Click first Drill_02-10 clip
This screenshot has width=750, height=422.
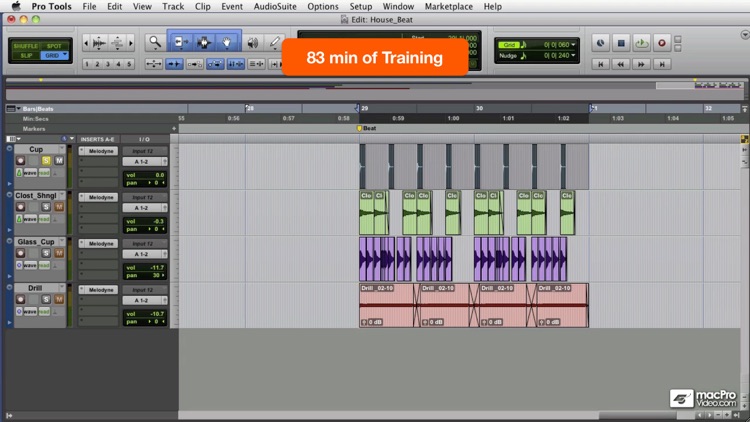386,305
